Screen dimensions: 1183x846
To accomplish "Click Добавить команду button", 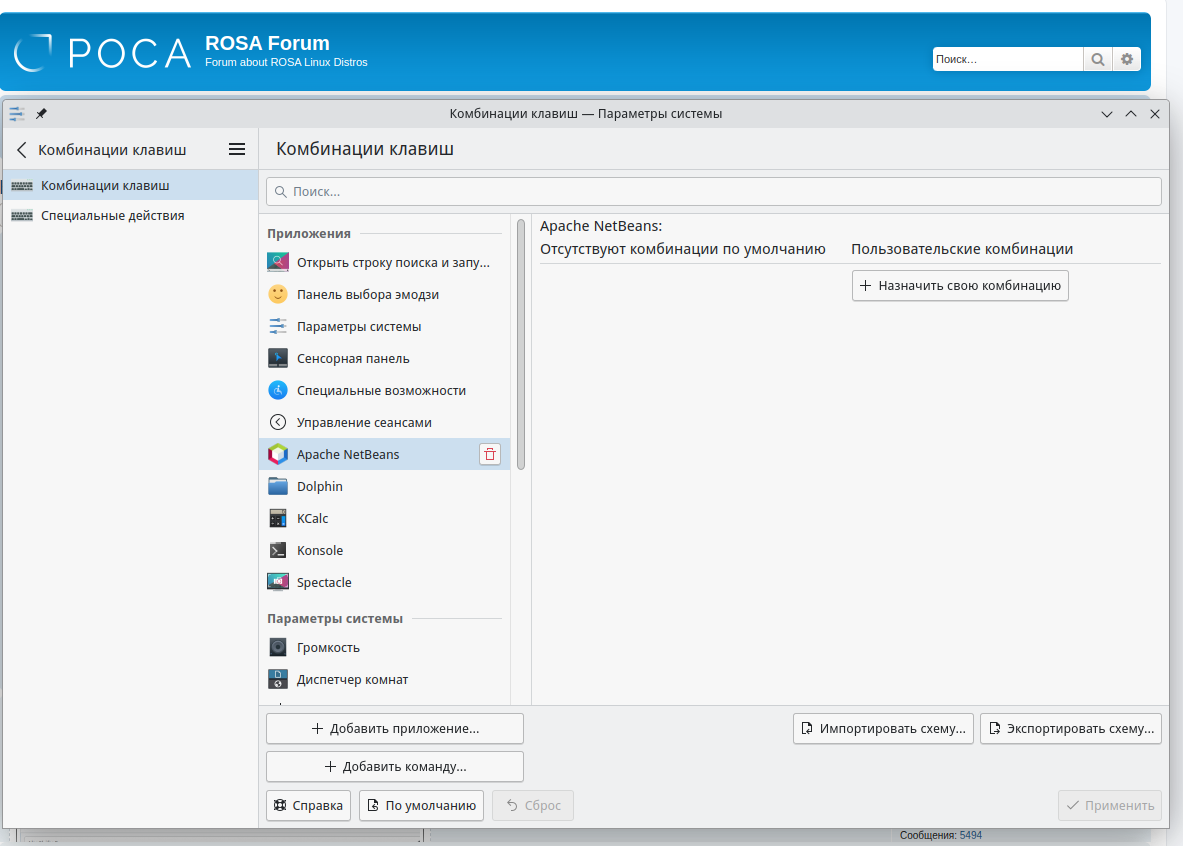I will [395, 766].
